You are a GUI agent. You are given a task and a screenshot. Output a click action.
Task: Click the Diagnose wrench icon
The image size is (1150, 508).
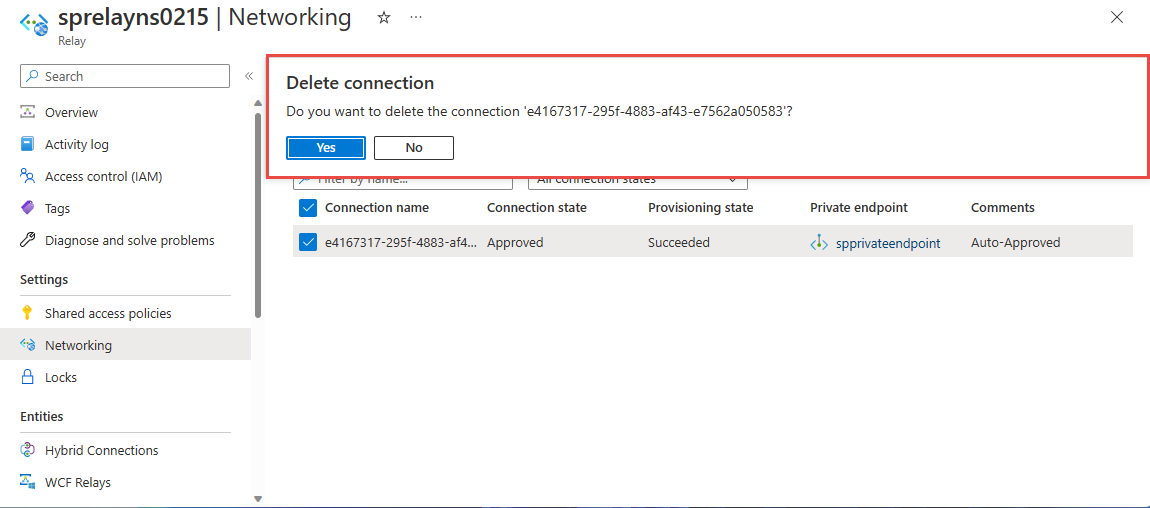28,240
